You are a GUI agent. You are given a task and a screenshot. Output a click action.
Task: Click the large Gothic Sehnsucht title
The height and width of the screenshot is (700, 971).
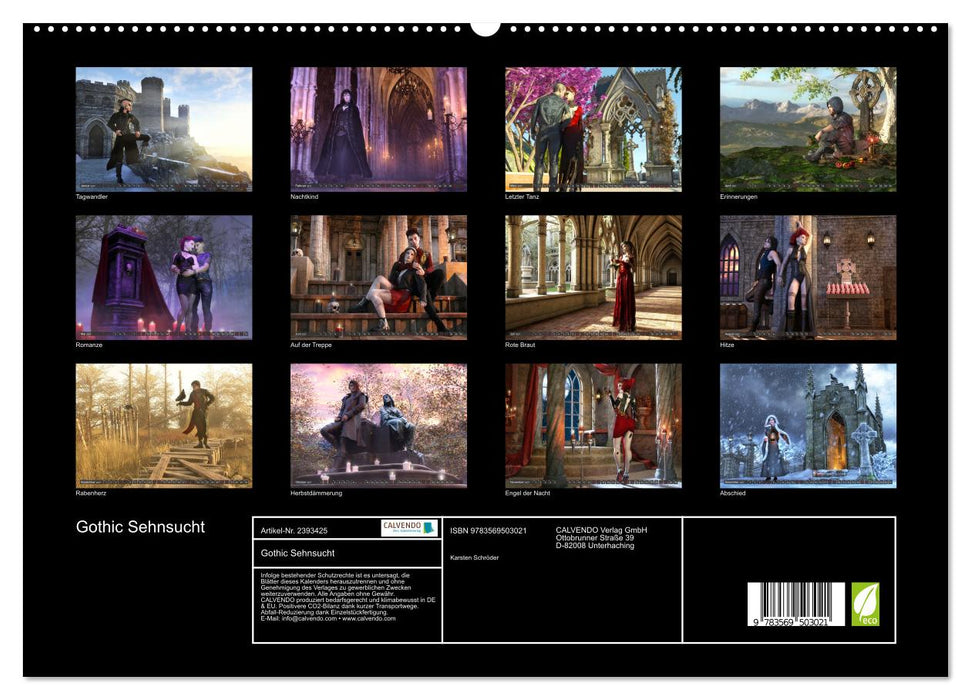pos(140,527)
